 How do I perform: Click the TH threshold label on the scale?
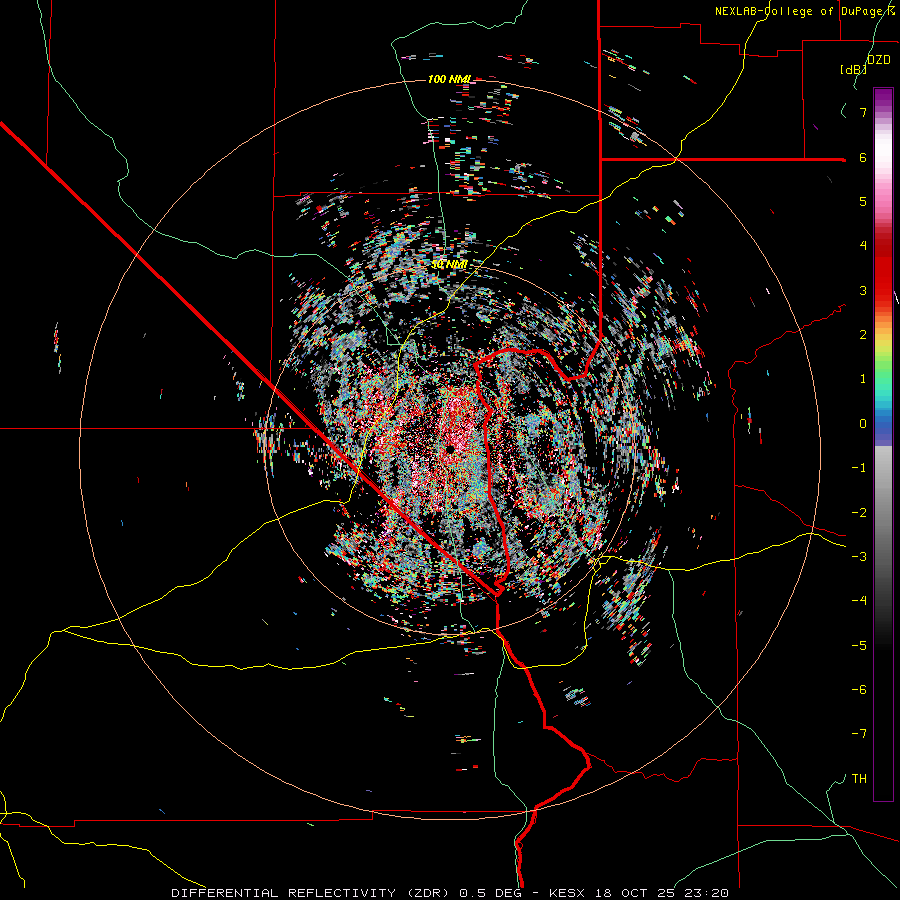point(859,778)
